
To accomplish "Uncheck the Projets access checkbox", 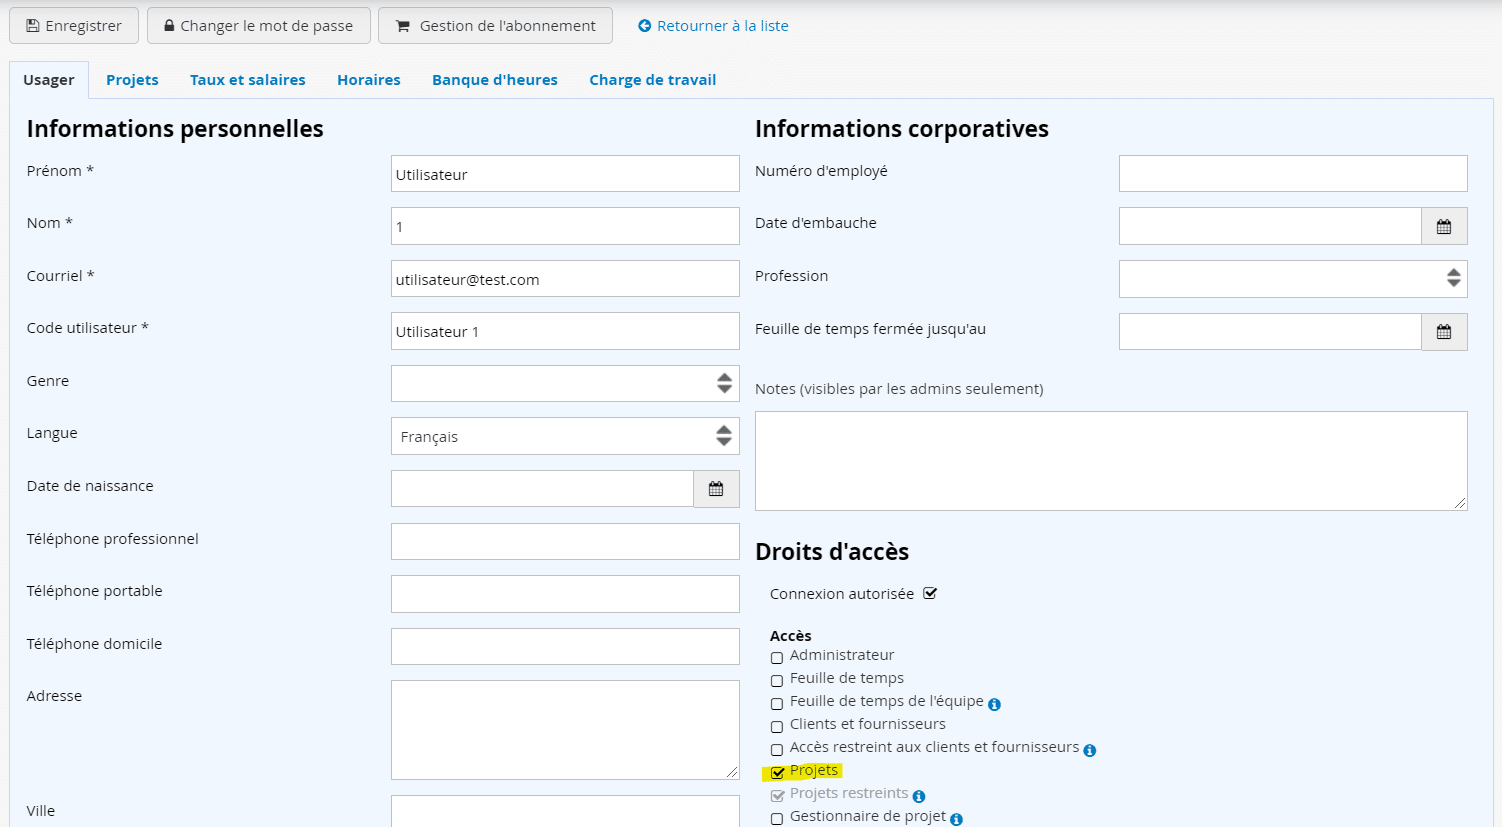I will (x=777, y=773).
